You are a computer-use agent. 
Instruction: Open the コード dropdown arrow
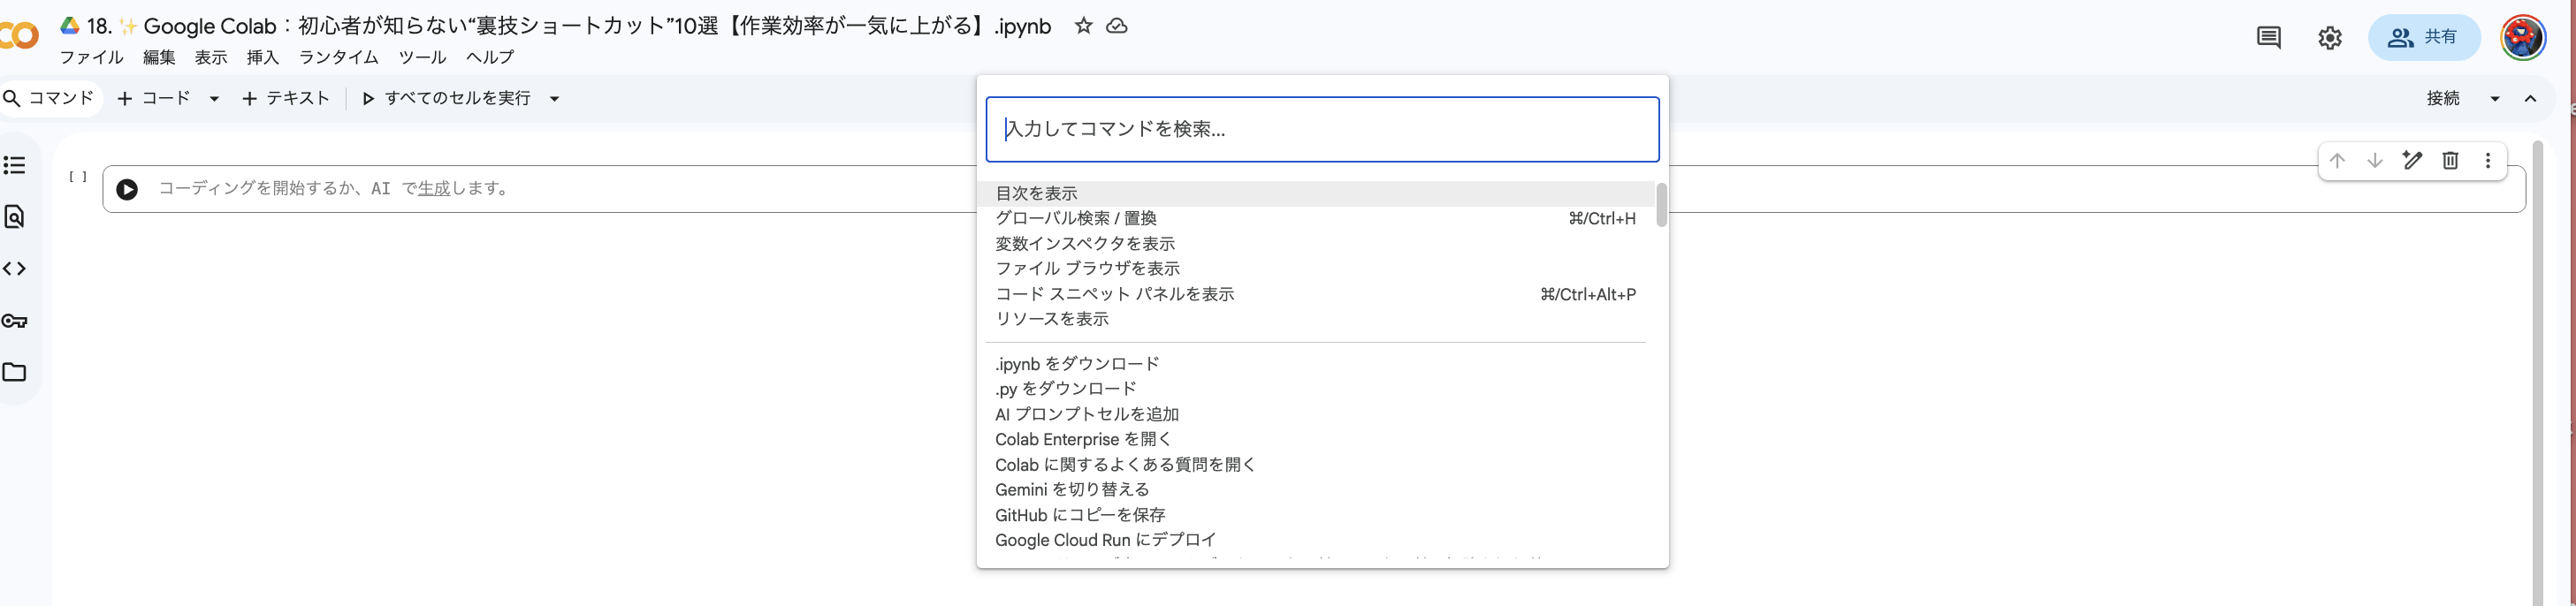(x=214, y=98)
